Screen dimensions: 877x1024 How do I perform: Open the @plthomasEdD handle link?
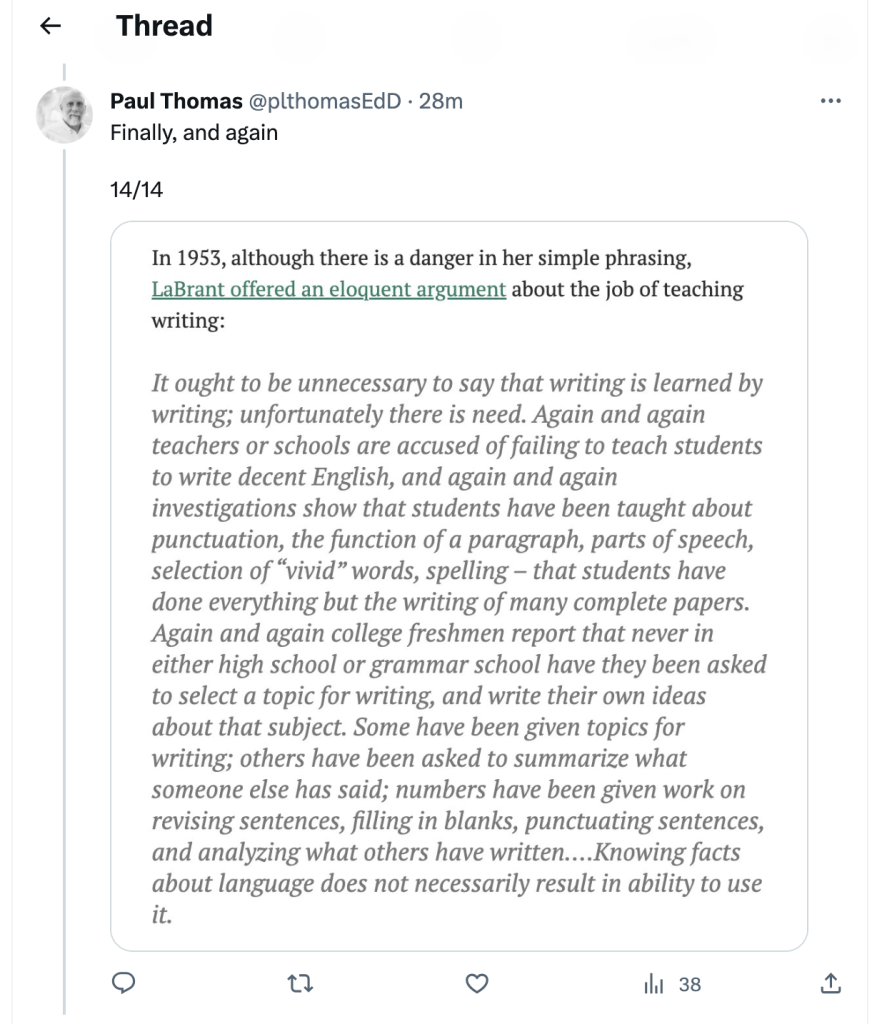pos(325,101)
